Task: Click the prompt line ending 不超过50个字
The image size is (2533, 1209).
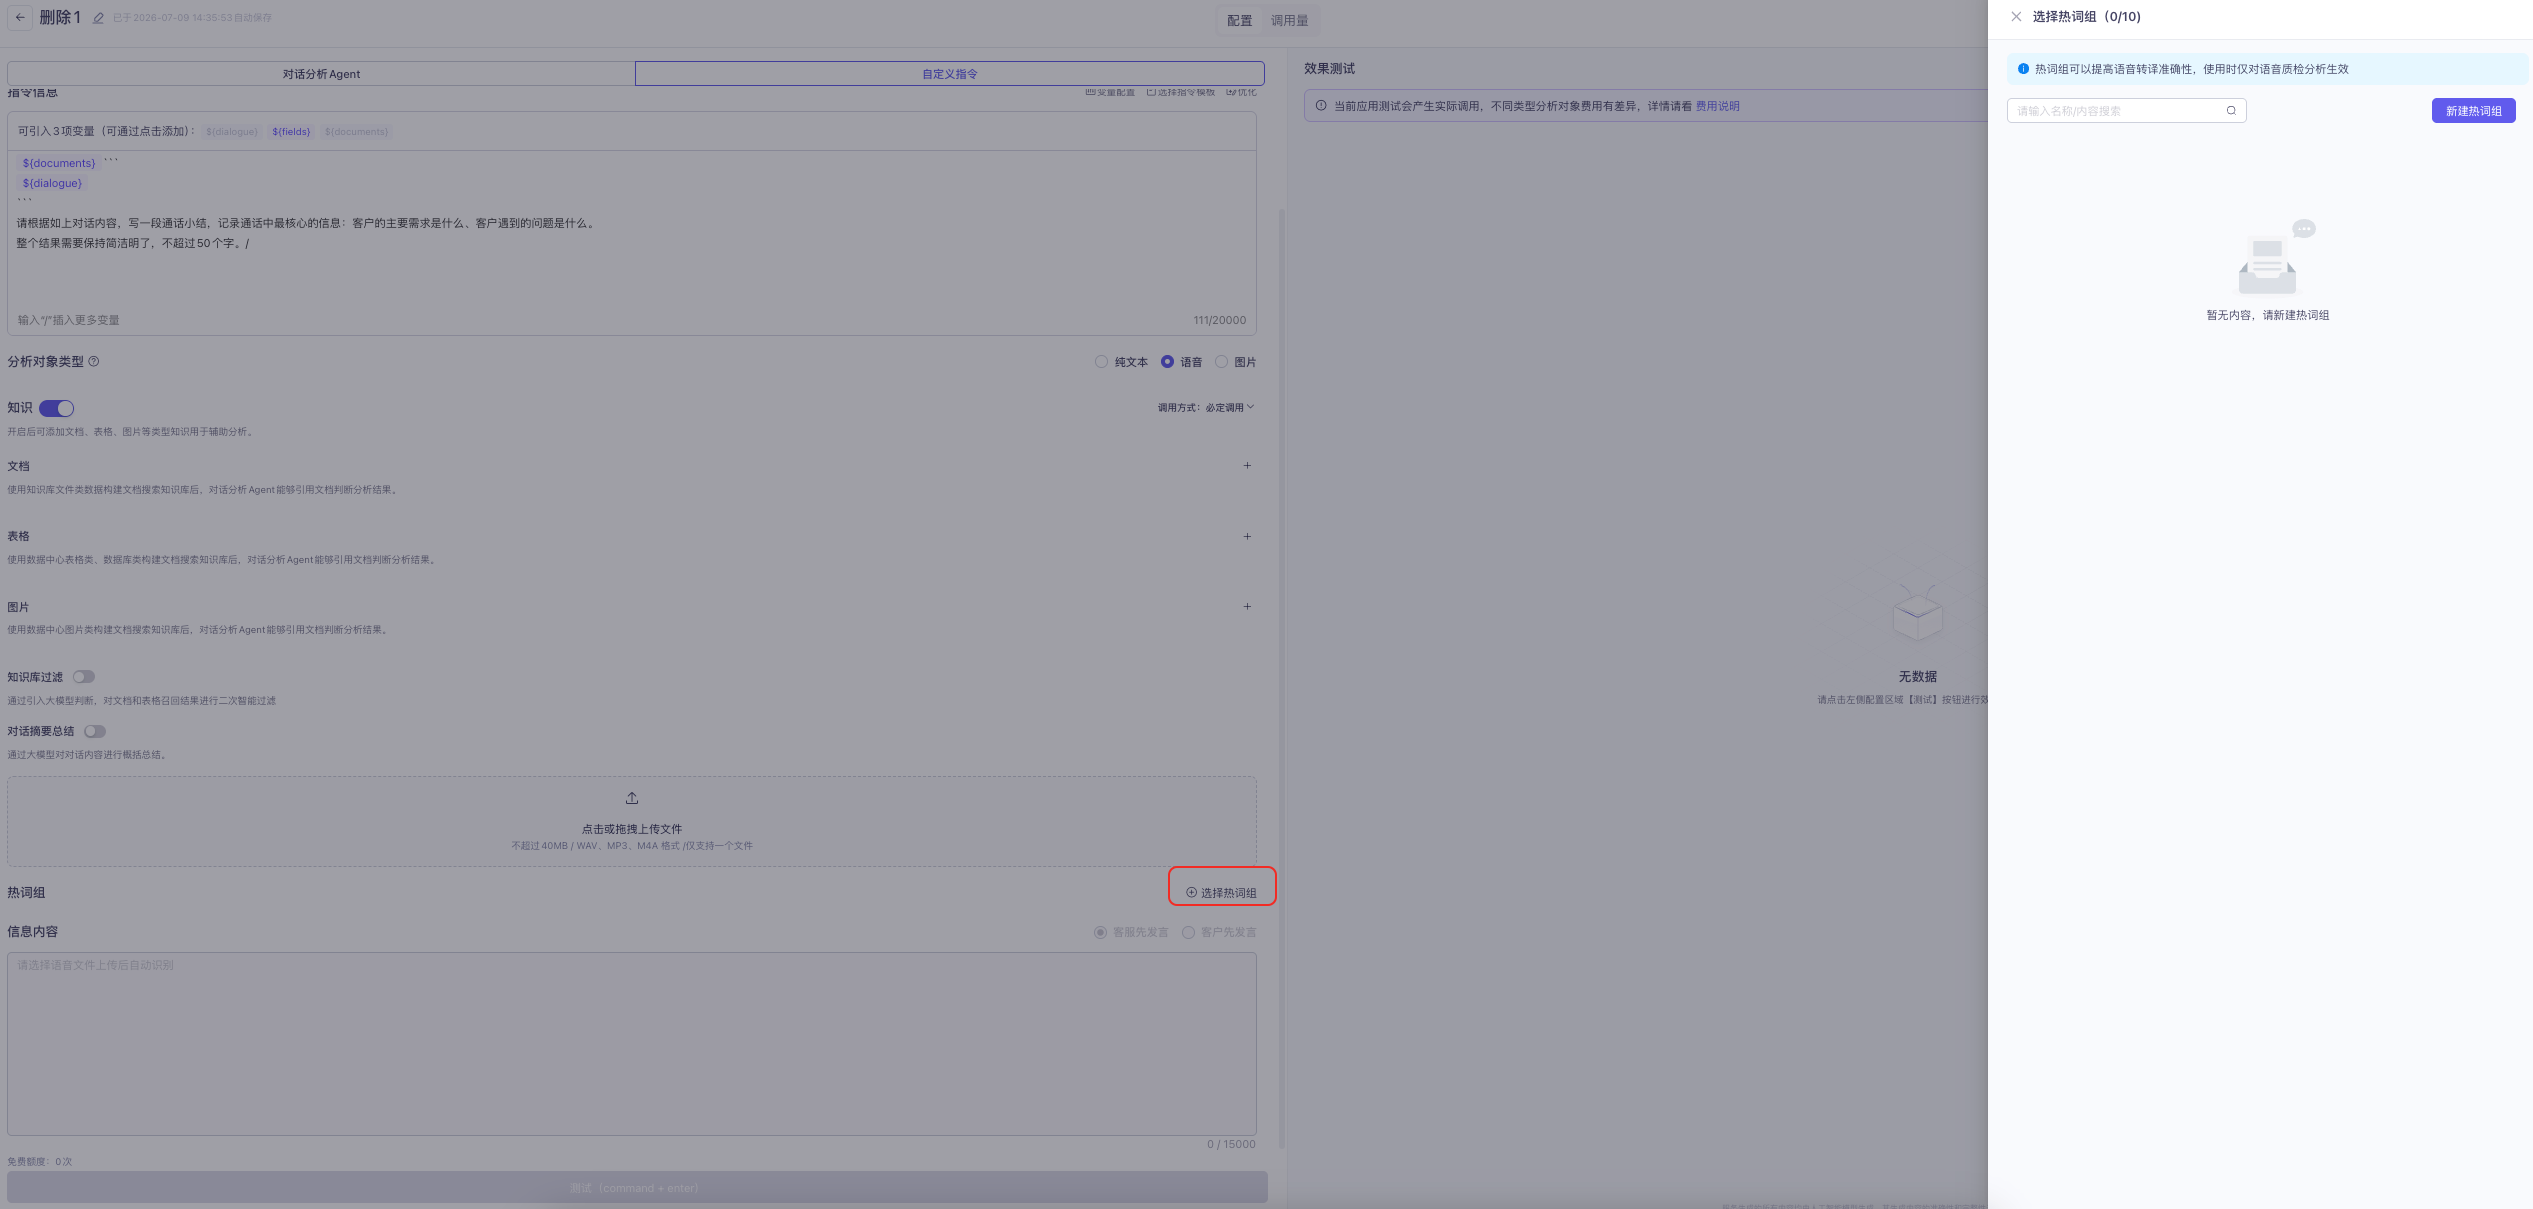Action: click(133, 243)
